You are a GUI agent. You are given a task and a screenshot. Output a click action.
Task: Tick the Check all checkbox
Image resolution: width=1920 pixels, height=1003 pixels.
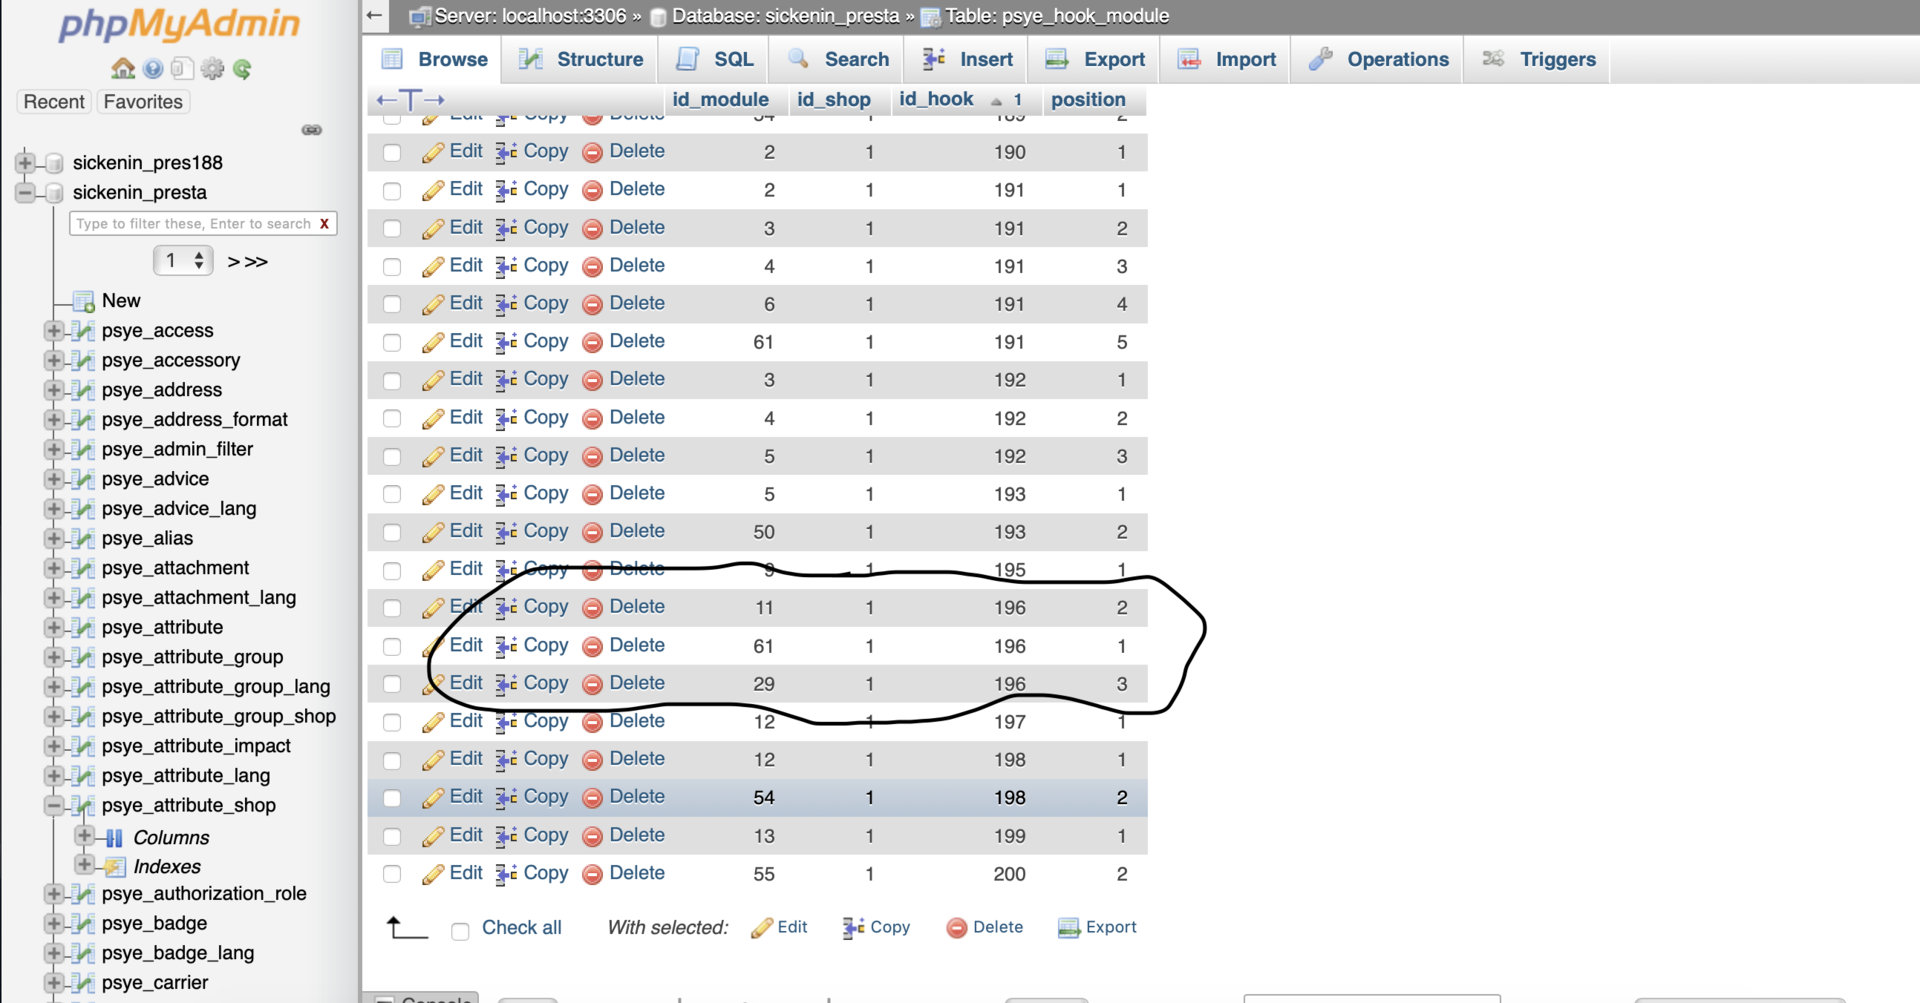(x=460, y=932)
